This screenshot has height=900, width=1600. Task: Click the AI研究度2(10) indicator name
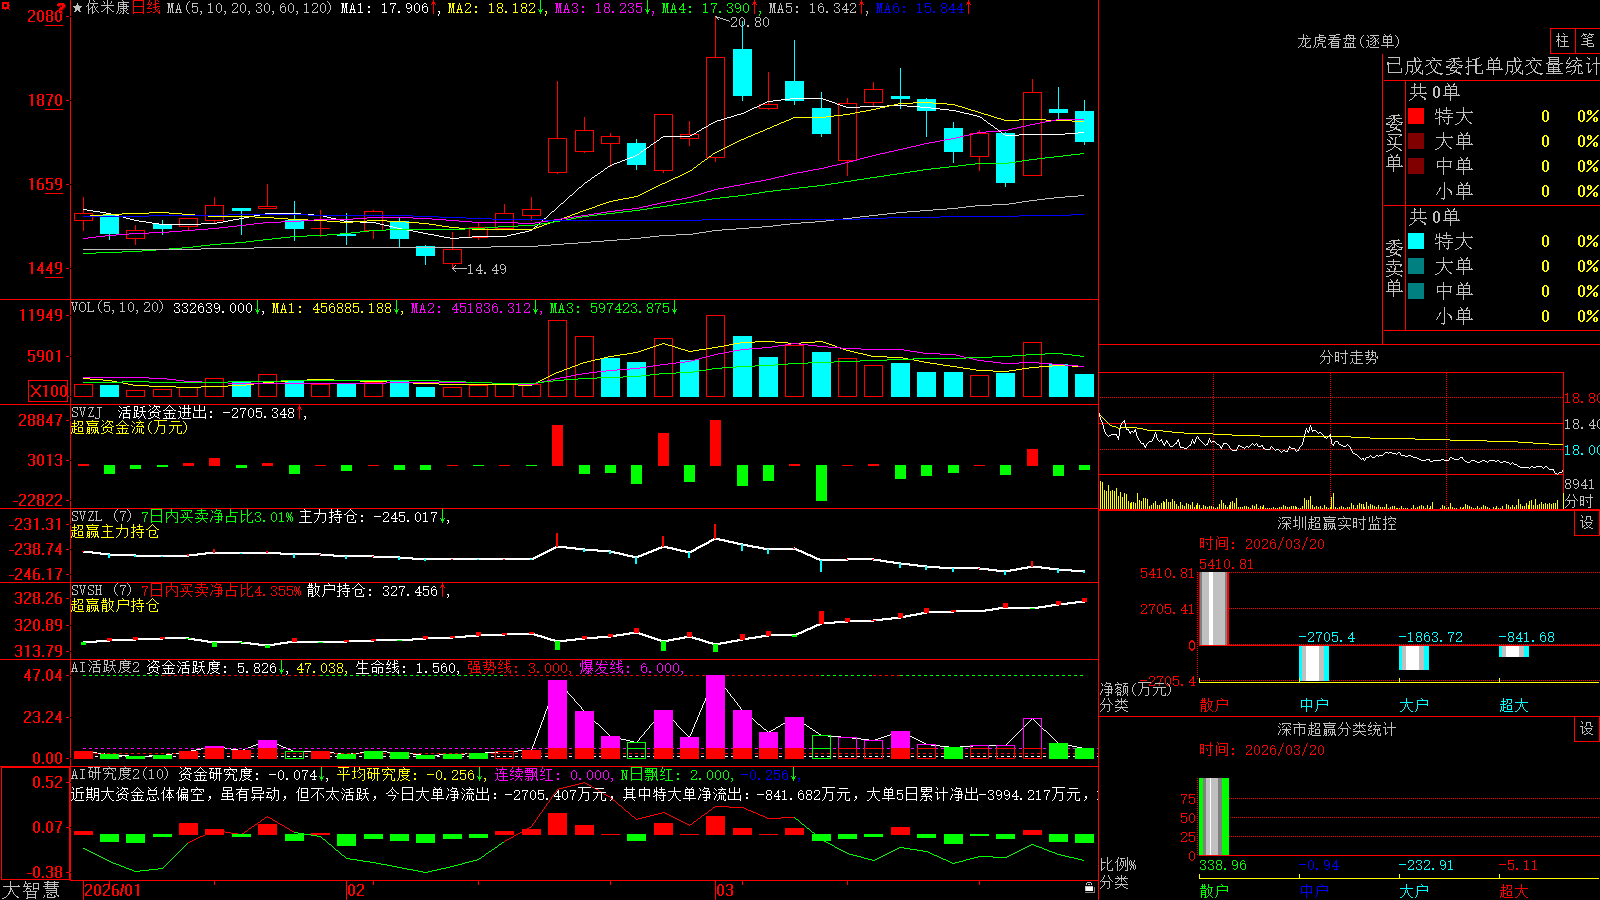[x=120, y=774]
